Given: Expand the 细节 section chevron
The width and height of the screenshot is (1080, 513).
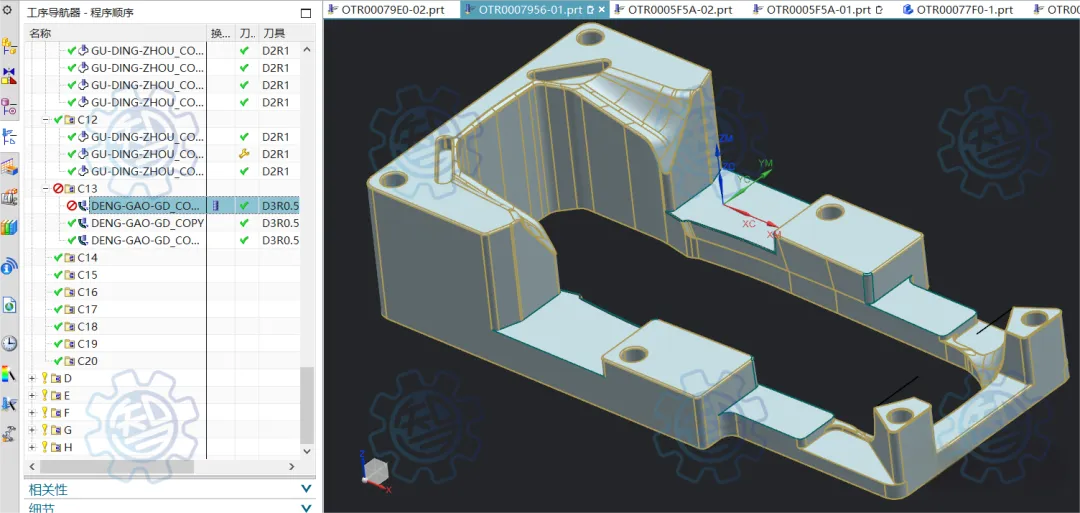Looking at the screenshot, I should click(307, 508).
